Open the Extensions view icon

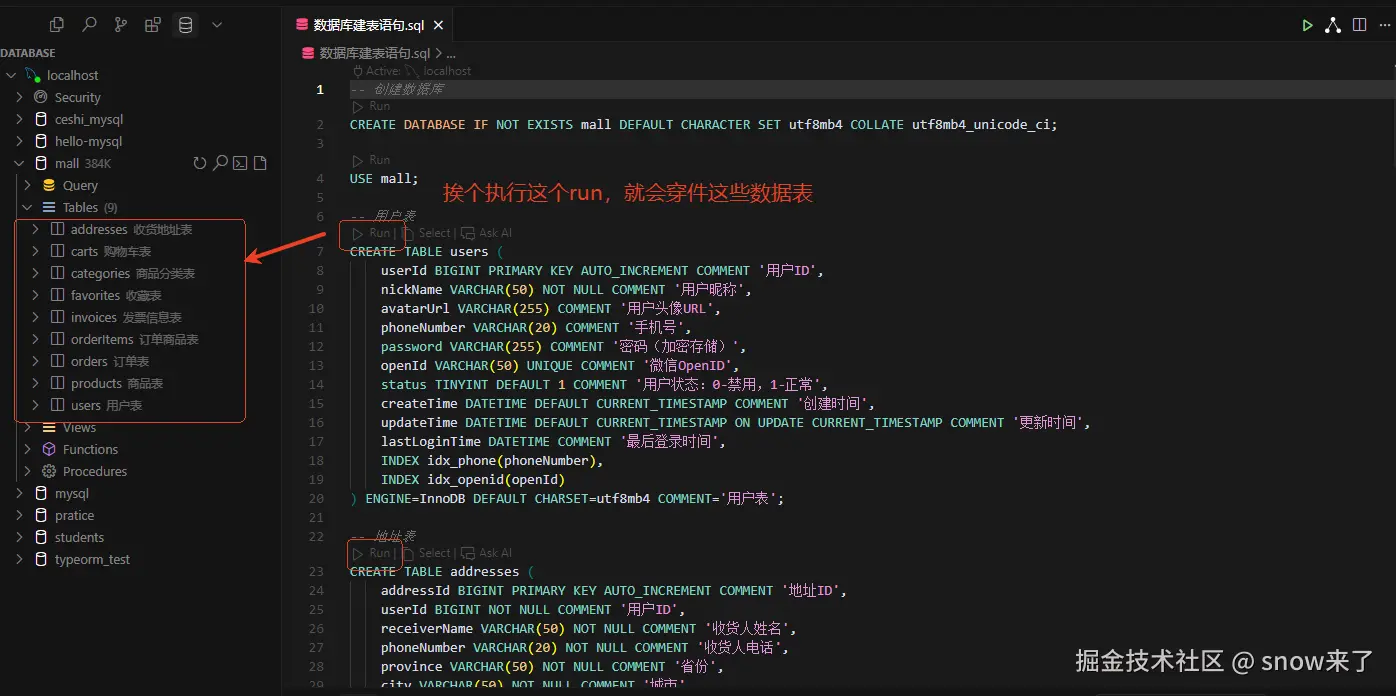(153, 25)
